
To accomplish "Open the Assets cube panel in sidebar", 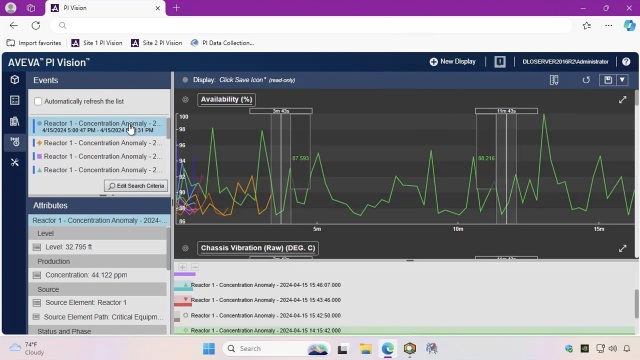I will (x=15, y=80).
